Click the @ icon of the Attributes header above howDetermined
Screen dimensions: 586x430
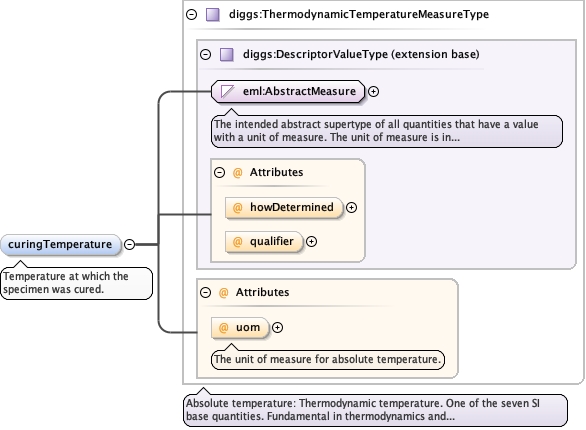(x=237, y=173)
